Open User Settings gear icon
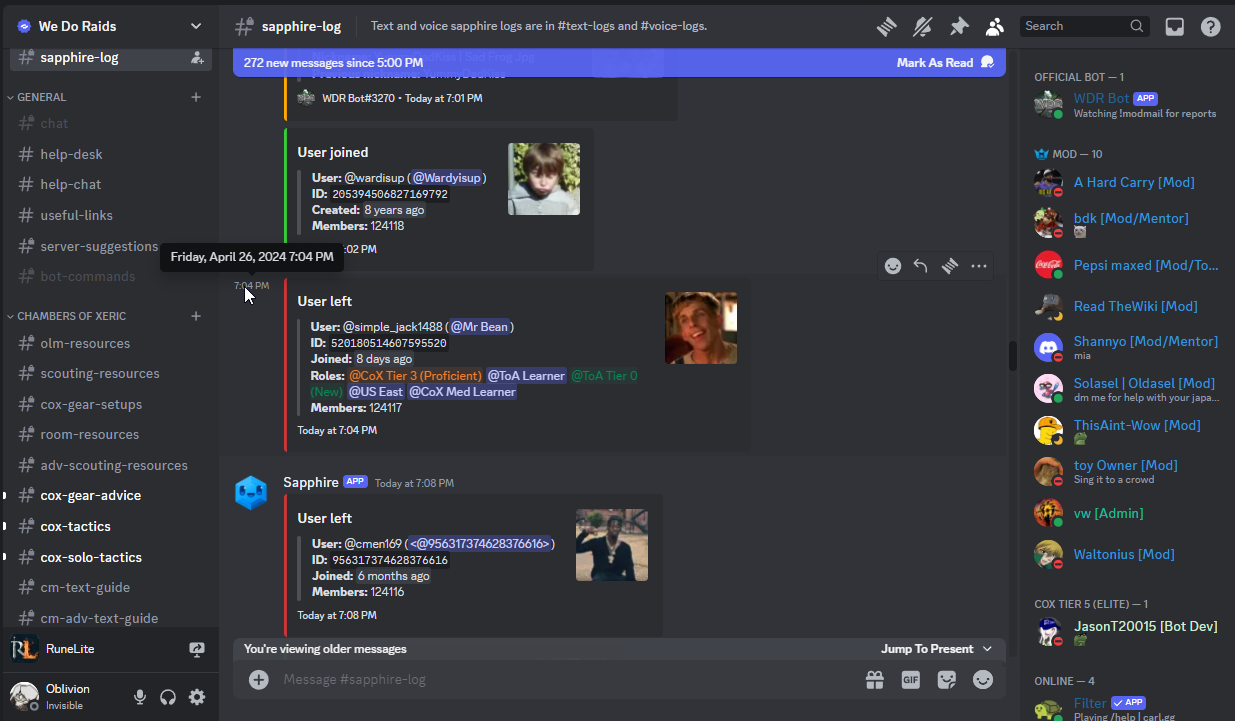The height and width of the screenshot is (721, 1235). [197, 697]
